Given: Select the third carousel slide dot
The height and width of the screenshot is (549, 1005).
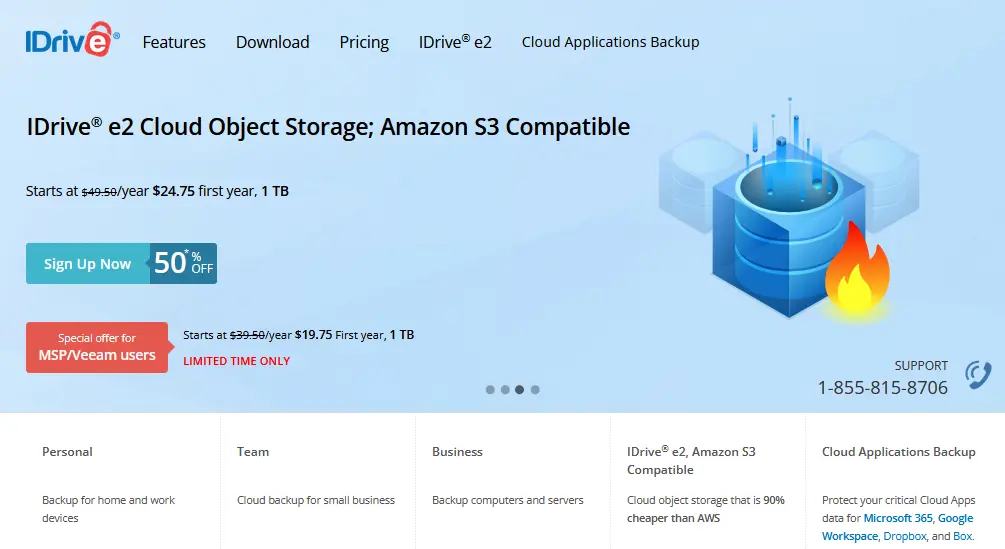Looking at the screenshot, I should tap(520, 390).
